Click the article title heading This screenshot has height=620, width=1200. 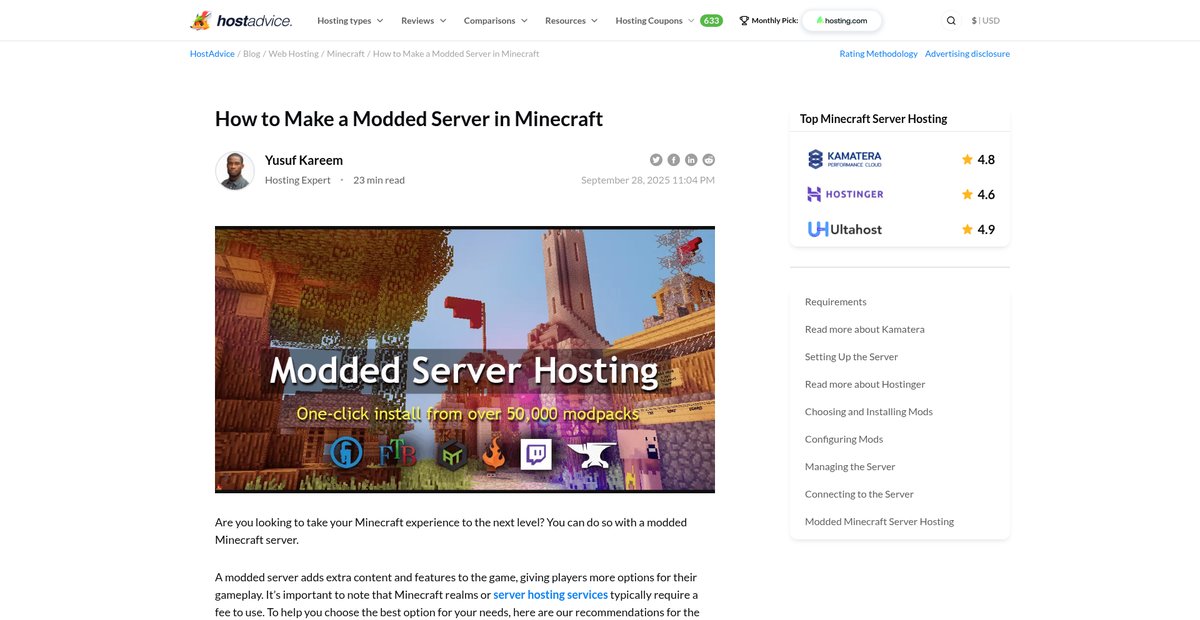[409, 119]
